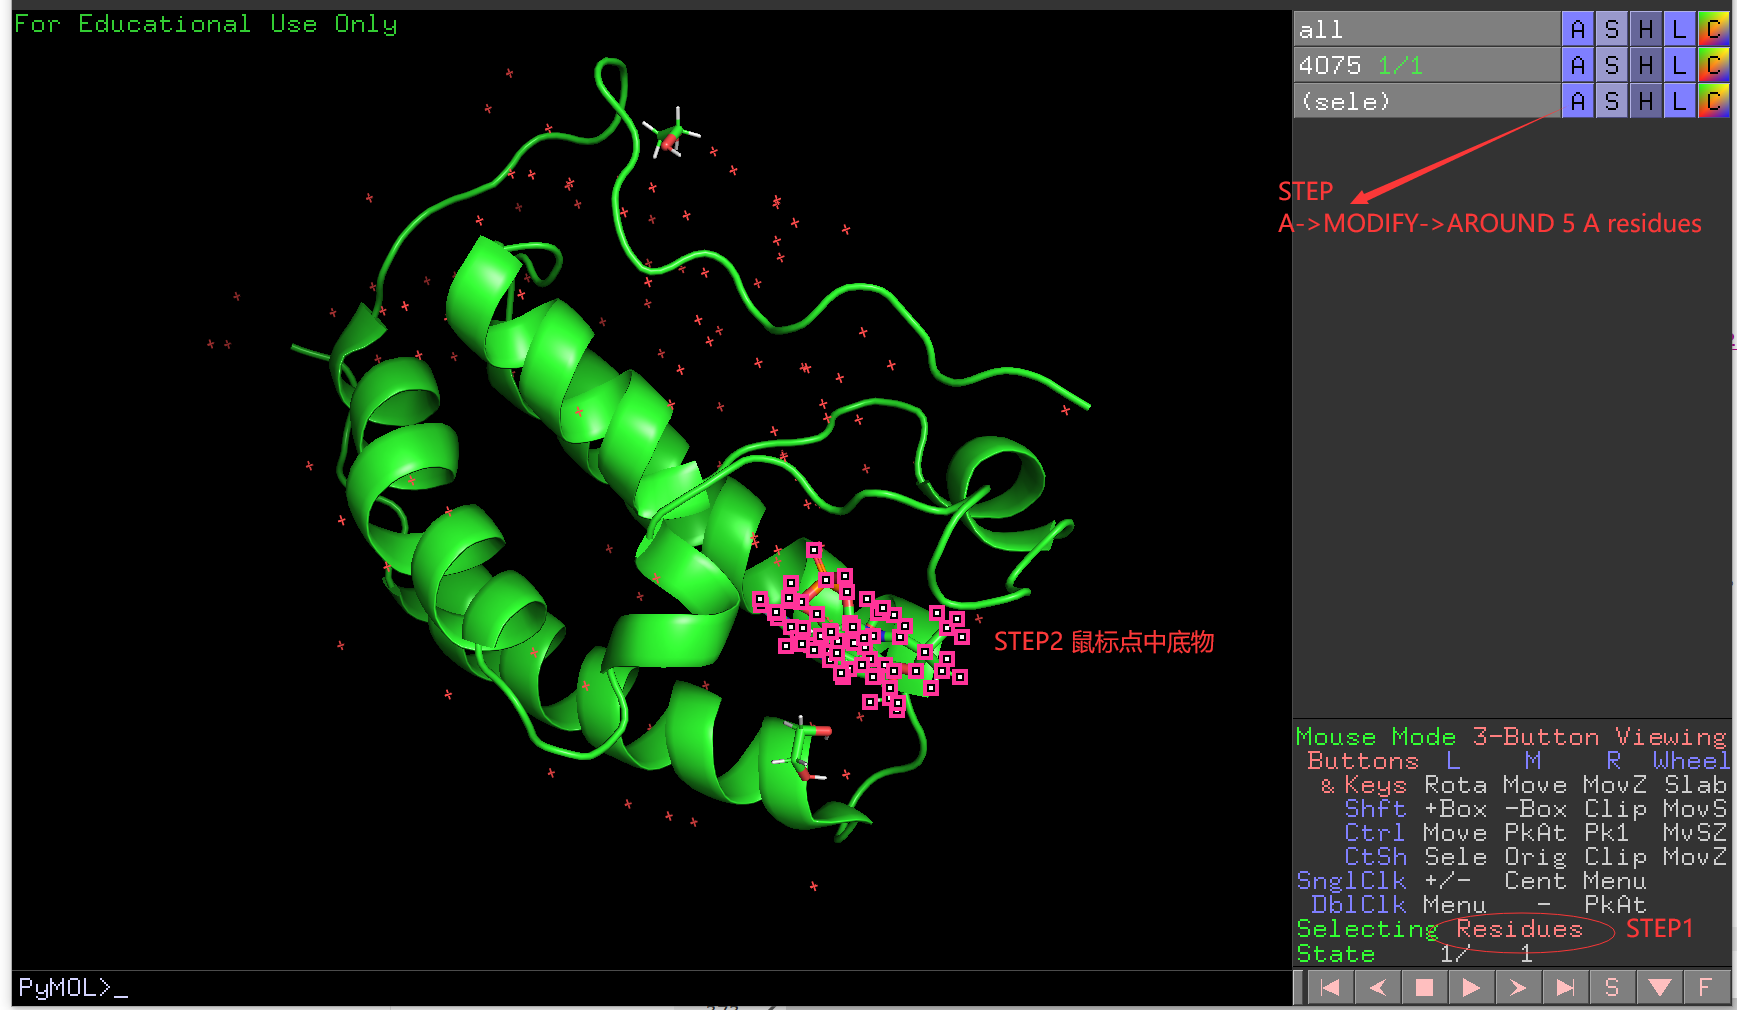Change Selecting mode from Residues
The width and height of the screenshot is (1737, 1010).
(1517, 929)
